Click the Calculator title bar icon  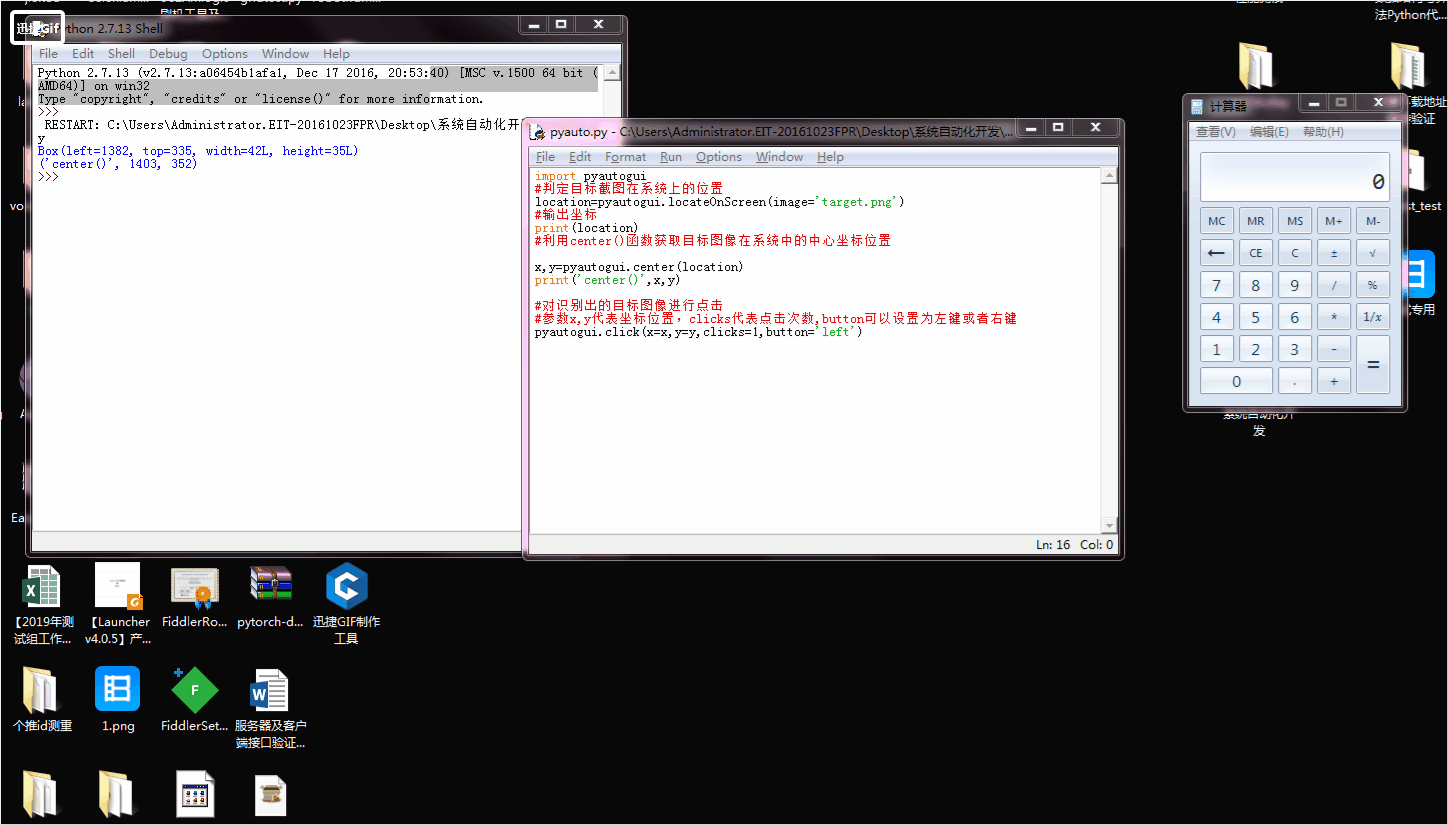click(x=1196, y=106)
